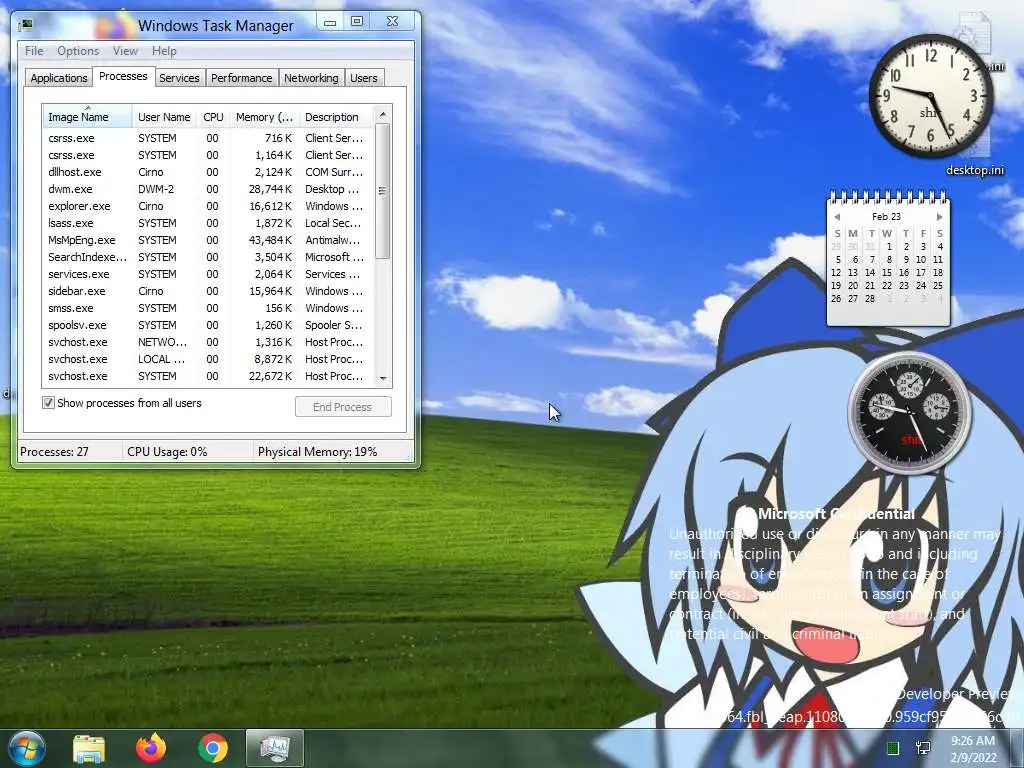Switch to the Users tab

point(364,78)
